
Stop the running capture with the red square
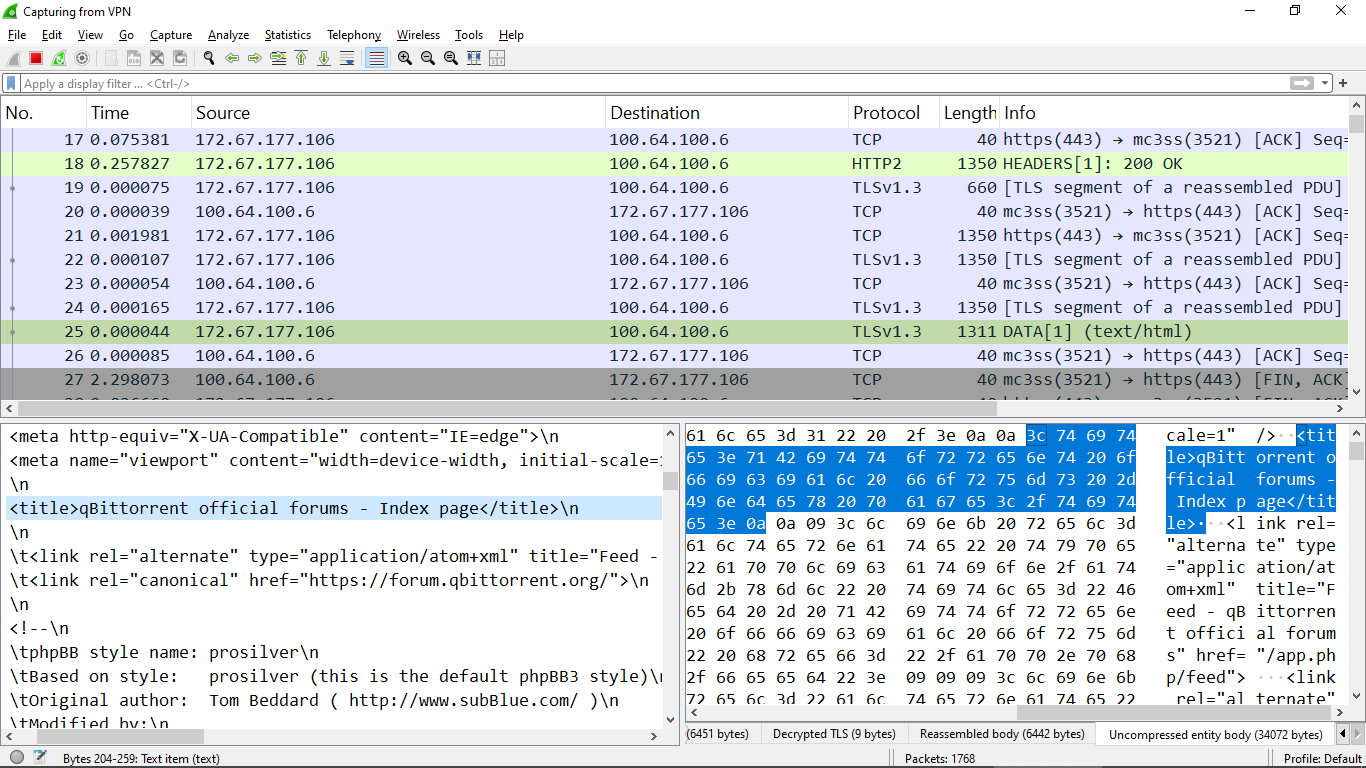pos(36,59)
